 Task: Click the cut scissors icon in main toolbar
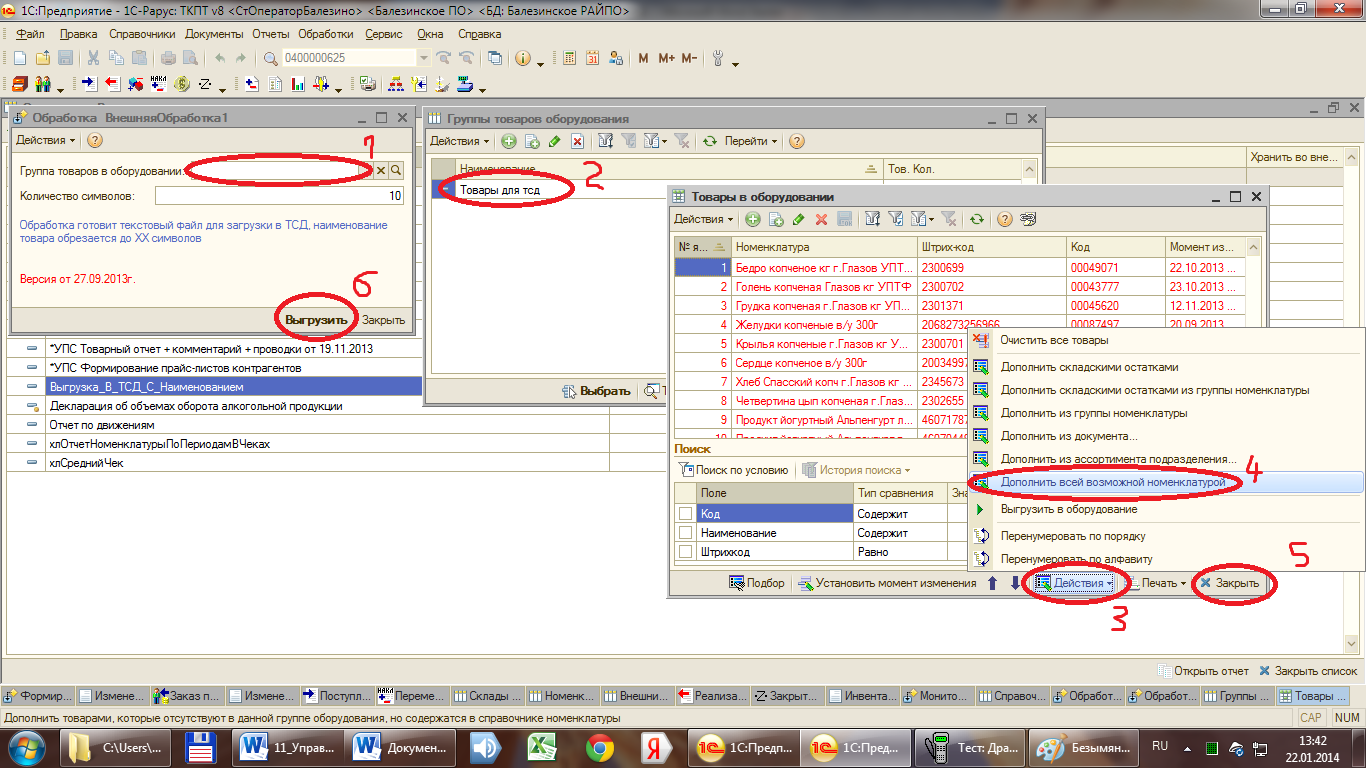(93, 58)
